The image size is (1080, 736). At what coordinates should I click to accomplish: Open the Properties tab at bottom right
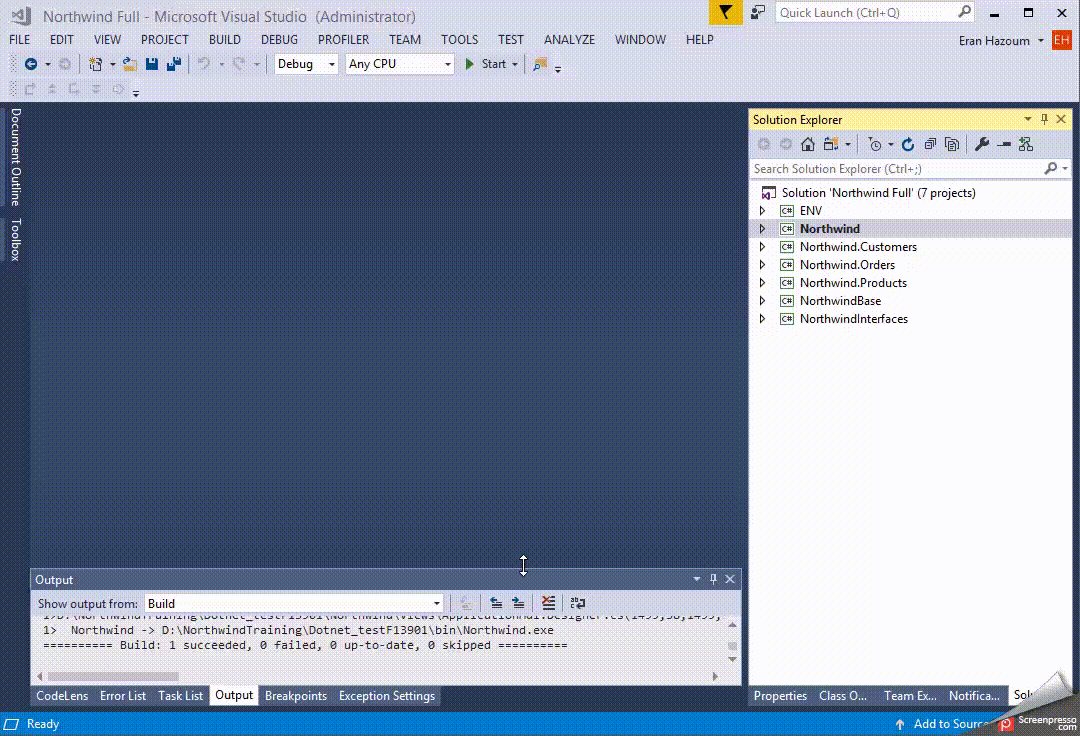[x=780, y=696]
